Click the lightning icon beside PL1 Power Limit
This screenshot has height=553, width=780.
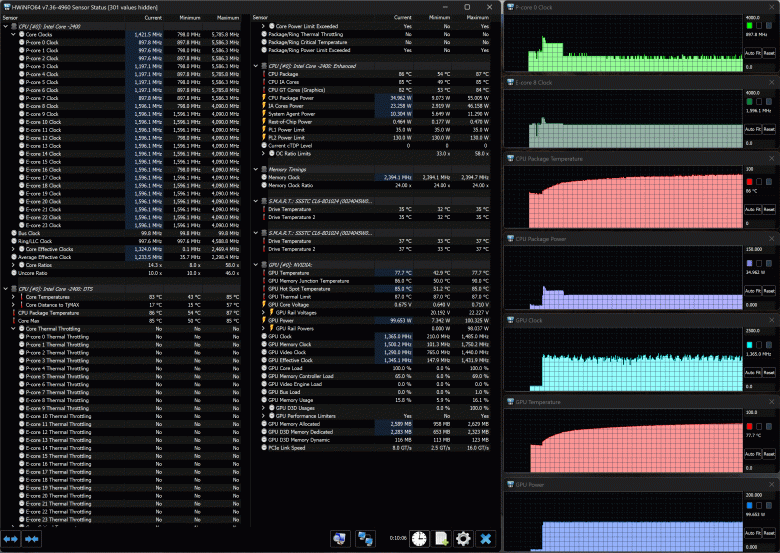coord(264,130)
